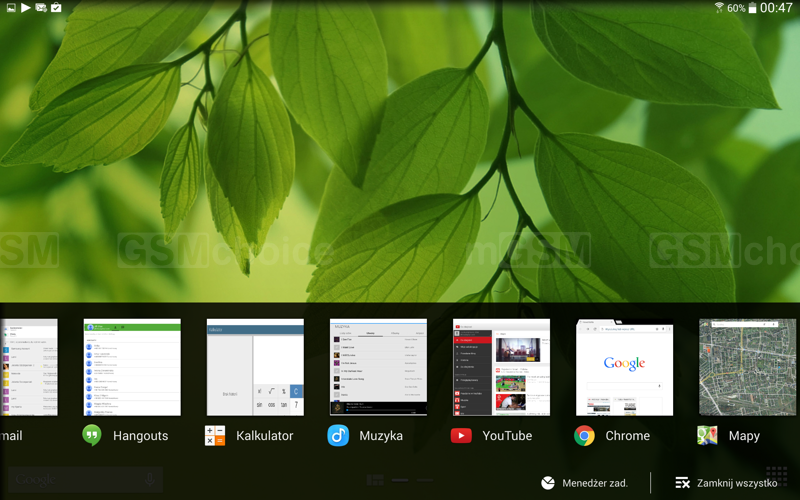
Task: Open the YouTube recent app thumbnail
Action: coord(501,367)
